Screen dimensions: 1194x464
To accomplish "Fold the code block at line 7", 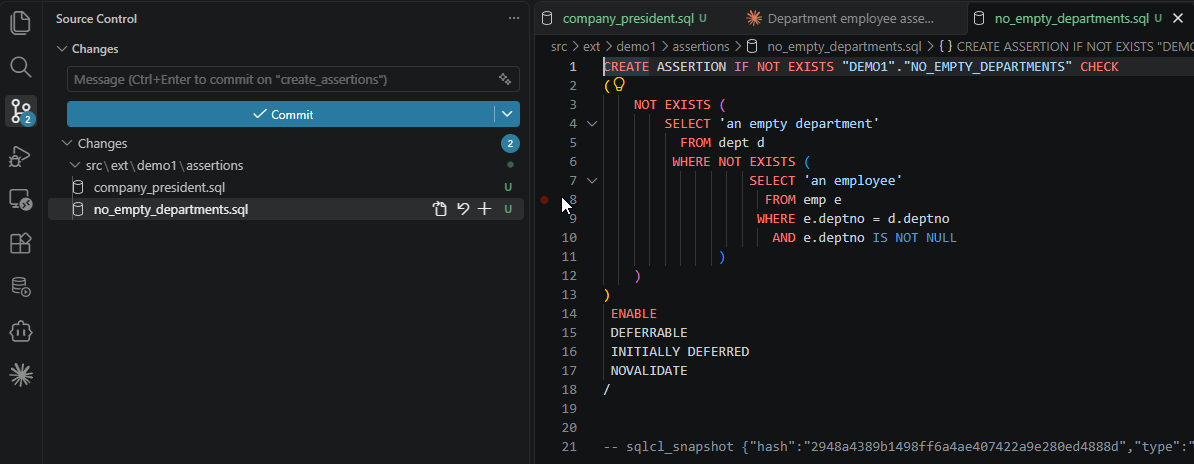I will click(592, 181).
